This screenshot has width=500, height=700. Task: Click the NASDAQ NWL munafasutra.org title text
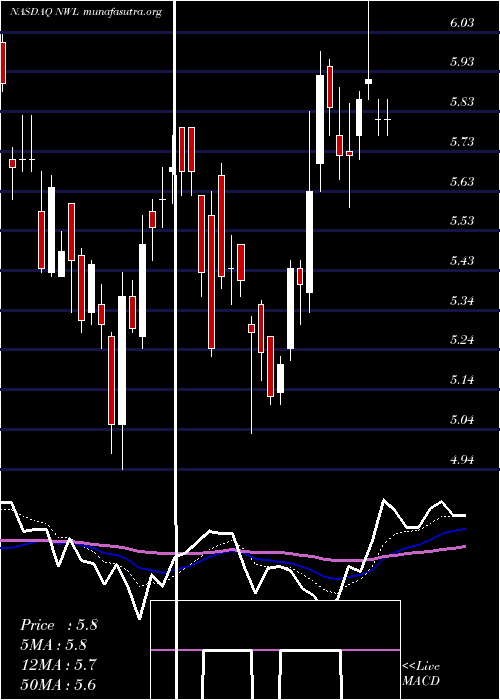pos(86,12)
